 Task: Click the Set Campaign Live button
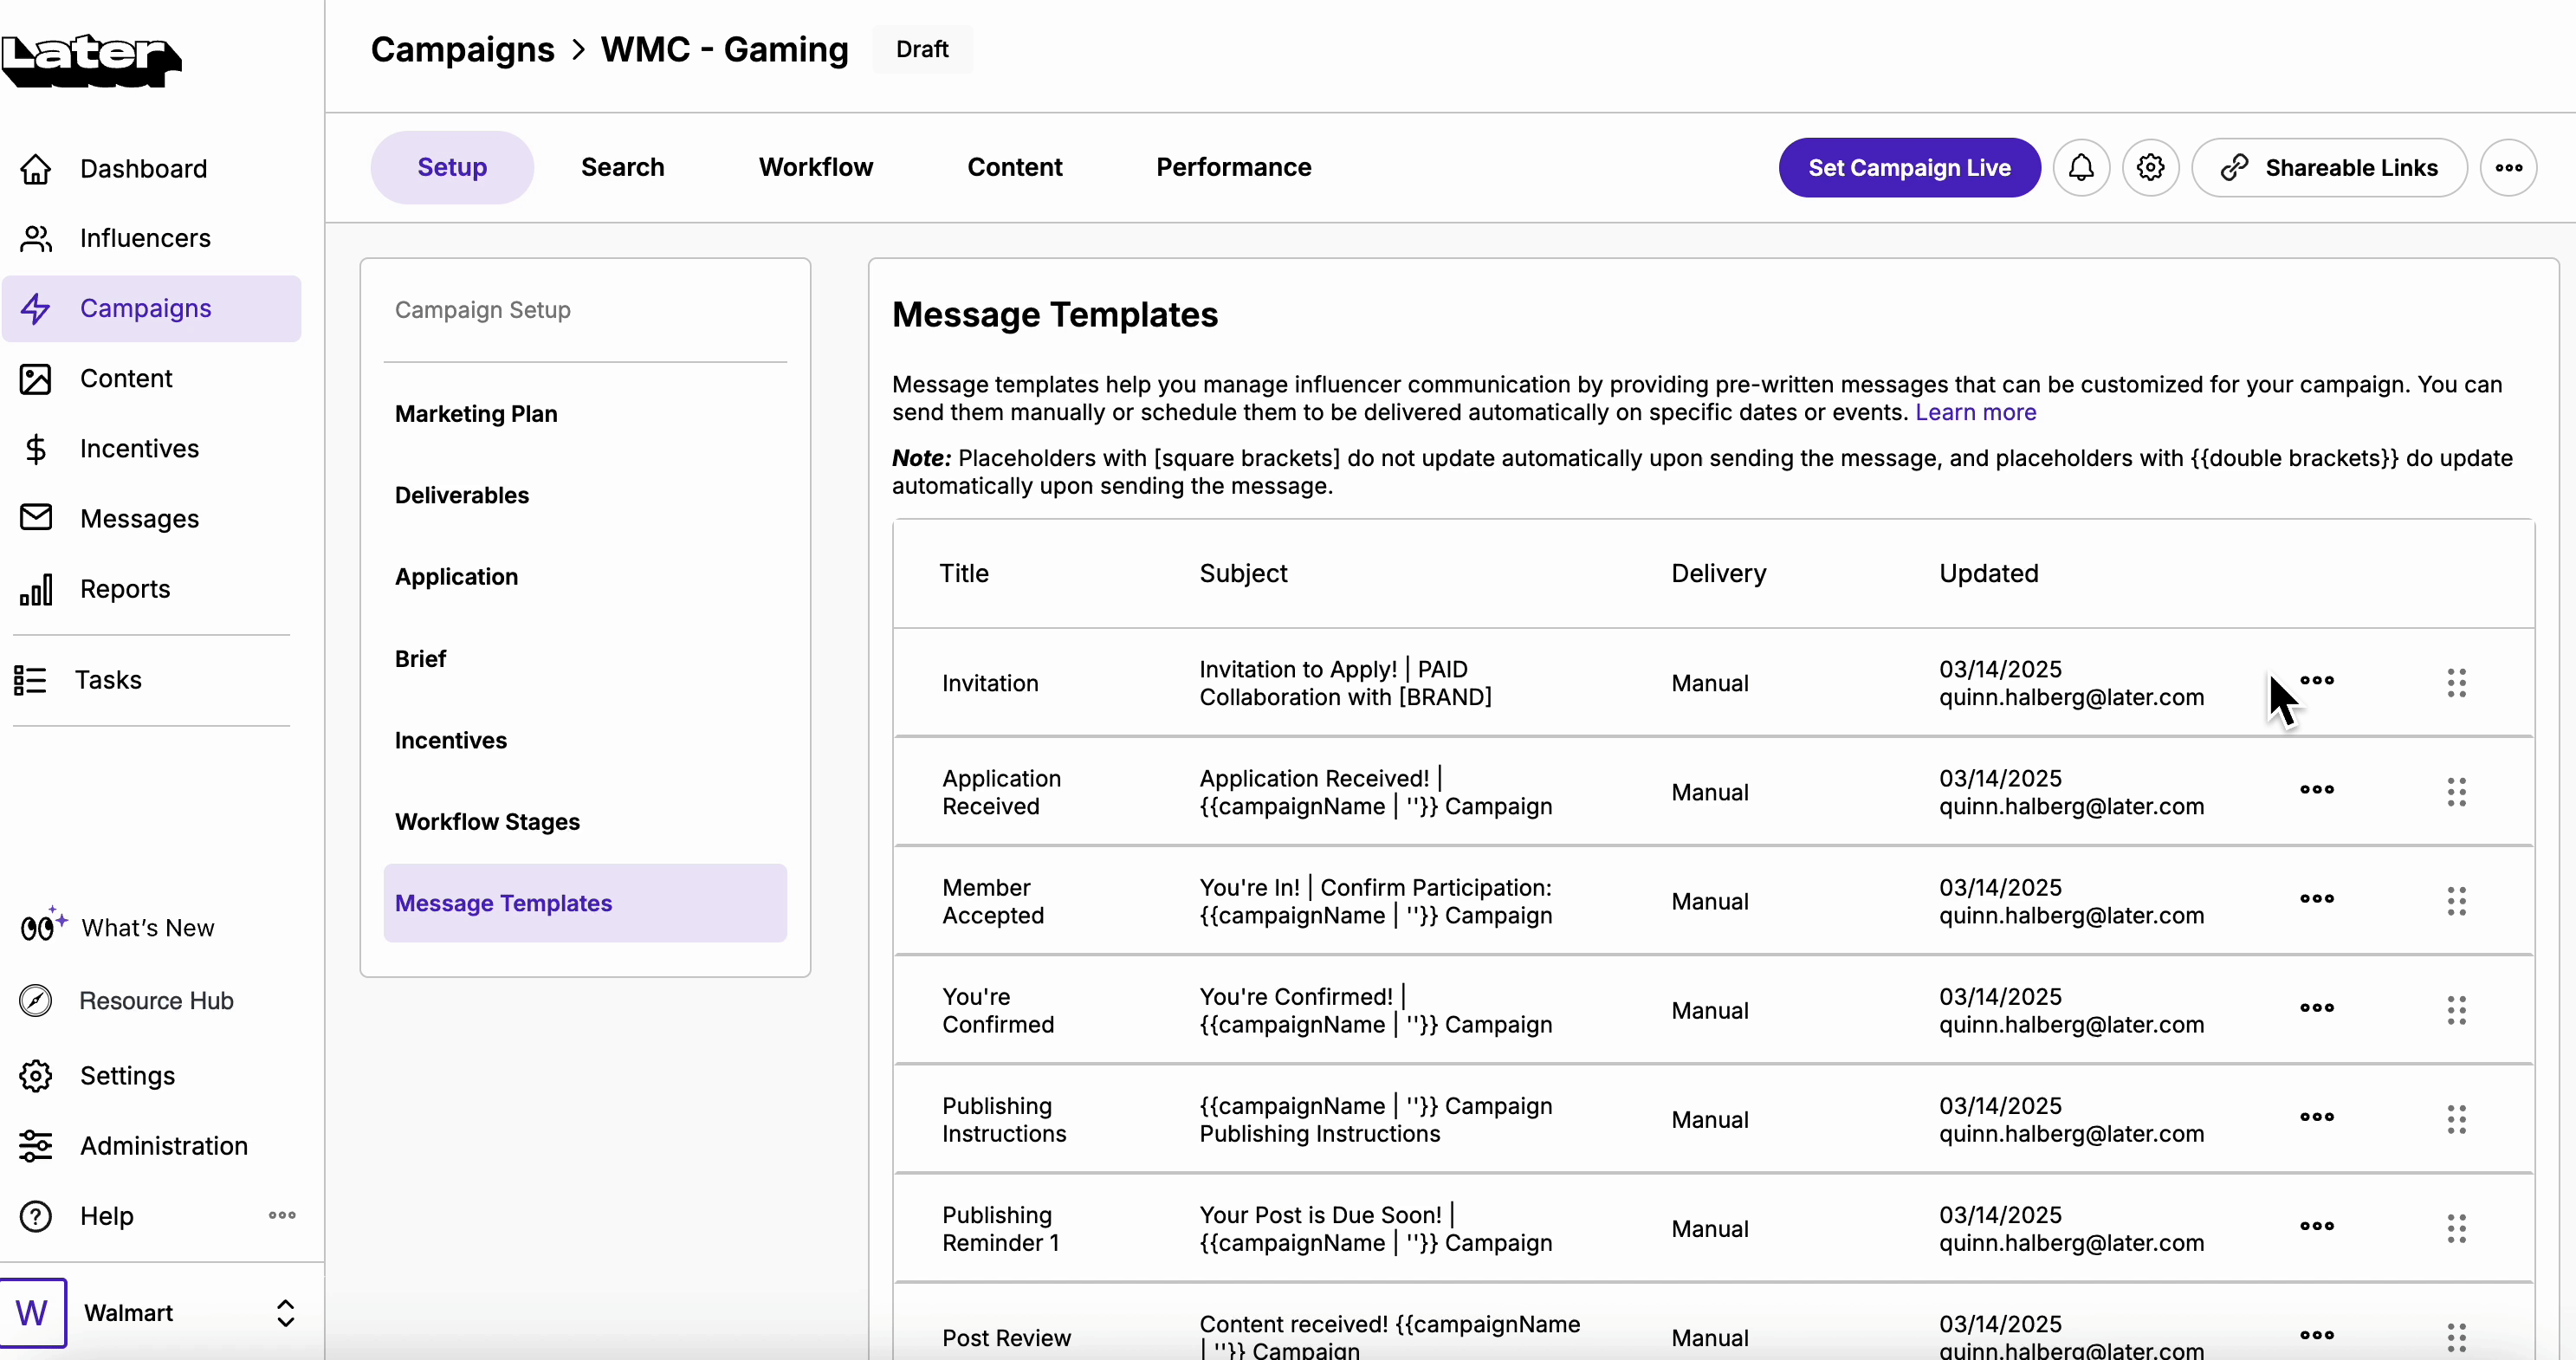click(1909, 168)
